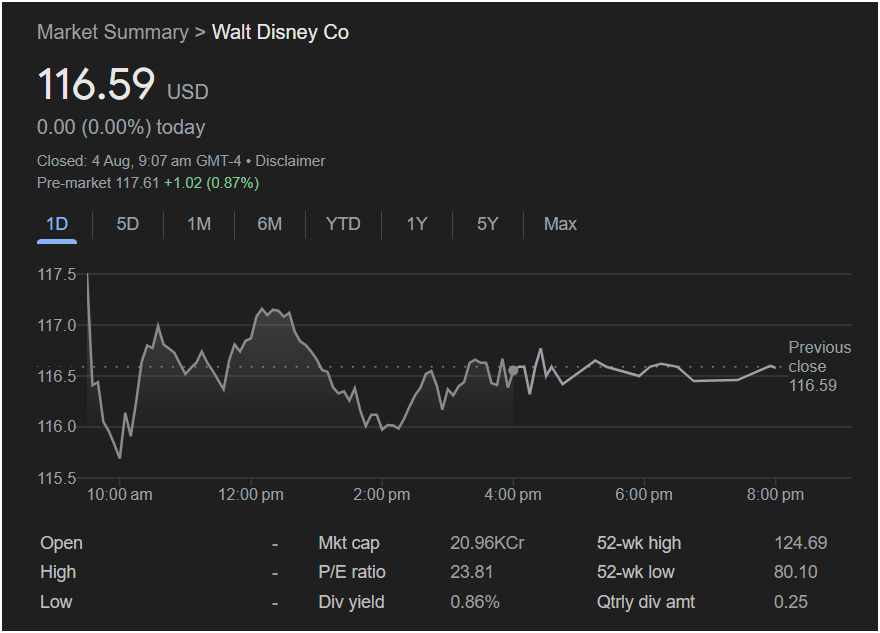Click the '6:00 pm' time axis label

(644, 495)
